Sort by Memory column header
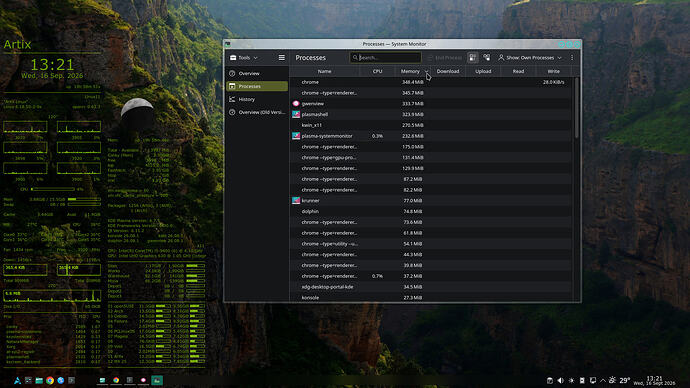This screenshot has height=388, width=690. tap(412, 71)
